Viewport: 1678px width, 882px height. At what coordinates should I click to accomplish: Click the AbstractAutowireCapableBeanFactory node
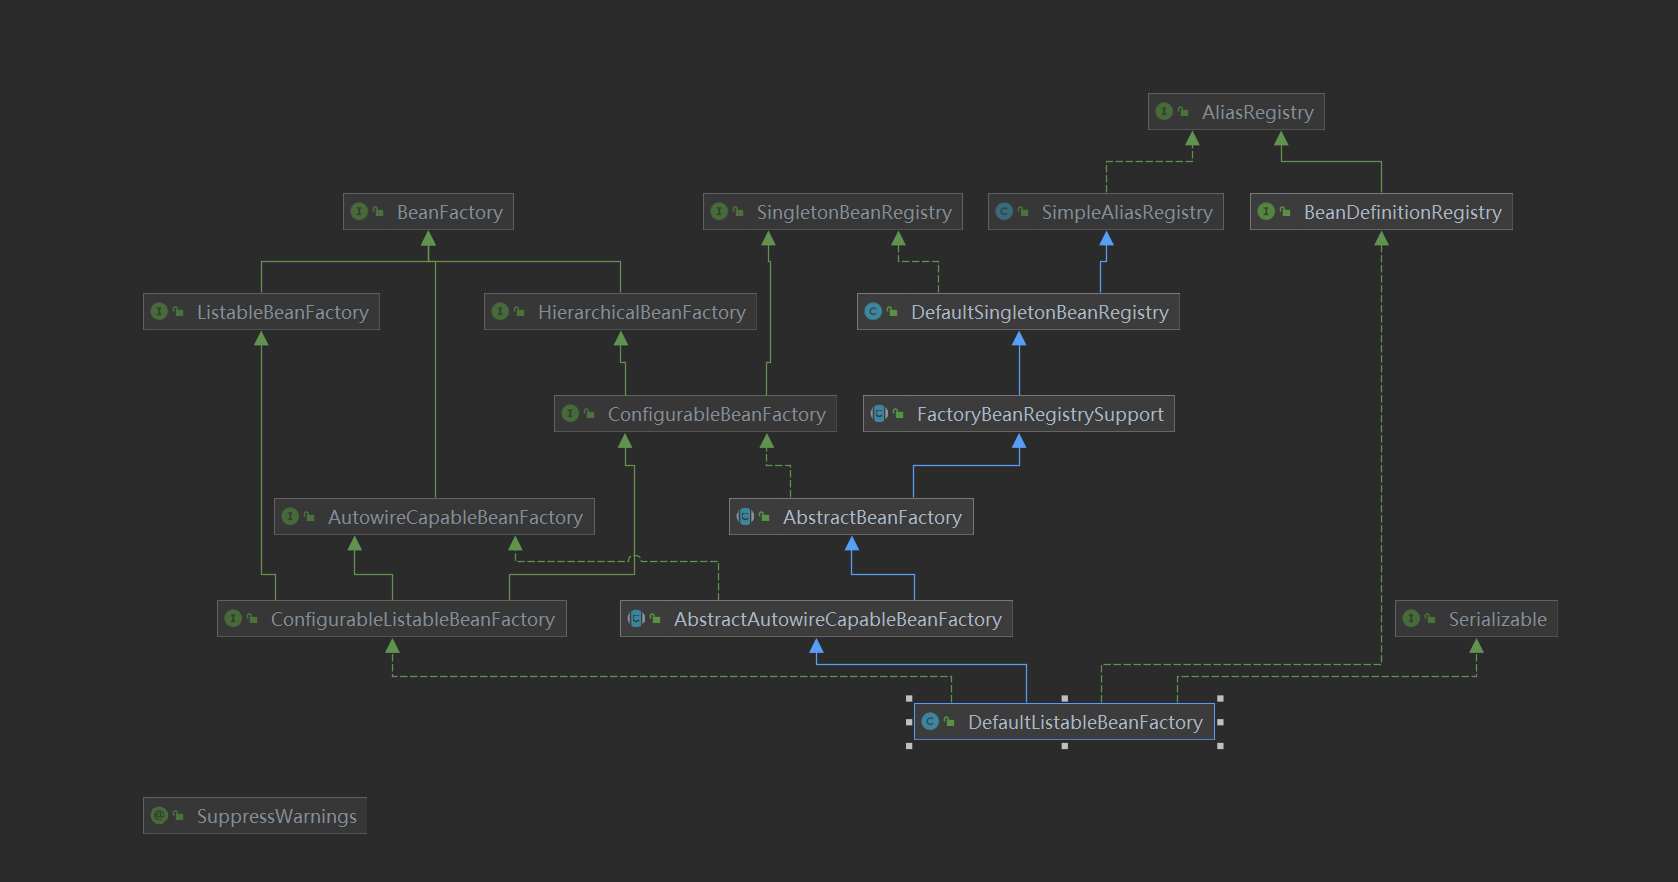tap(816, 619)
